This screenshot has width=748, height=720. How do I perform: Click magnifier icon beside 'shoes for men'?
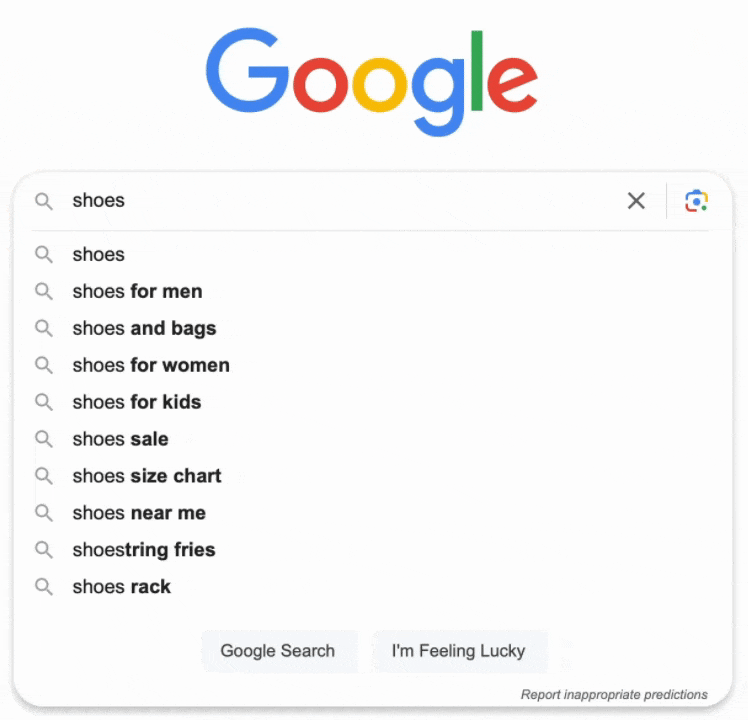point(44,291)
